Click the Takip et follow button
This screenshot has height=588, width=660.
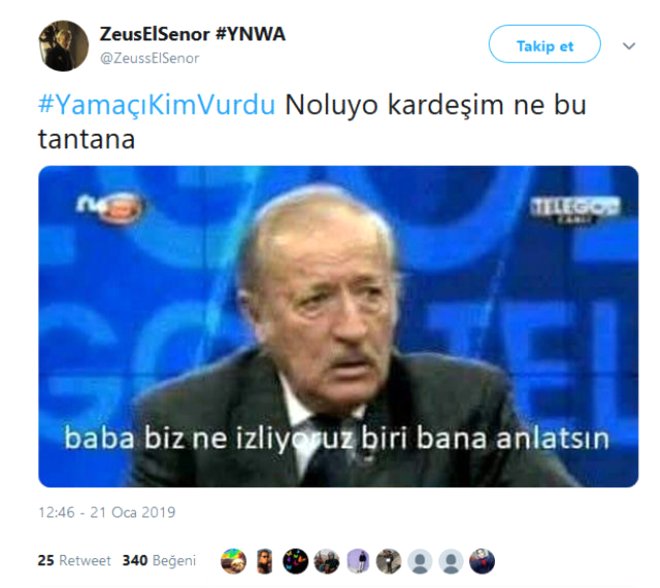click(544, 44)
